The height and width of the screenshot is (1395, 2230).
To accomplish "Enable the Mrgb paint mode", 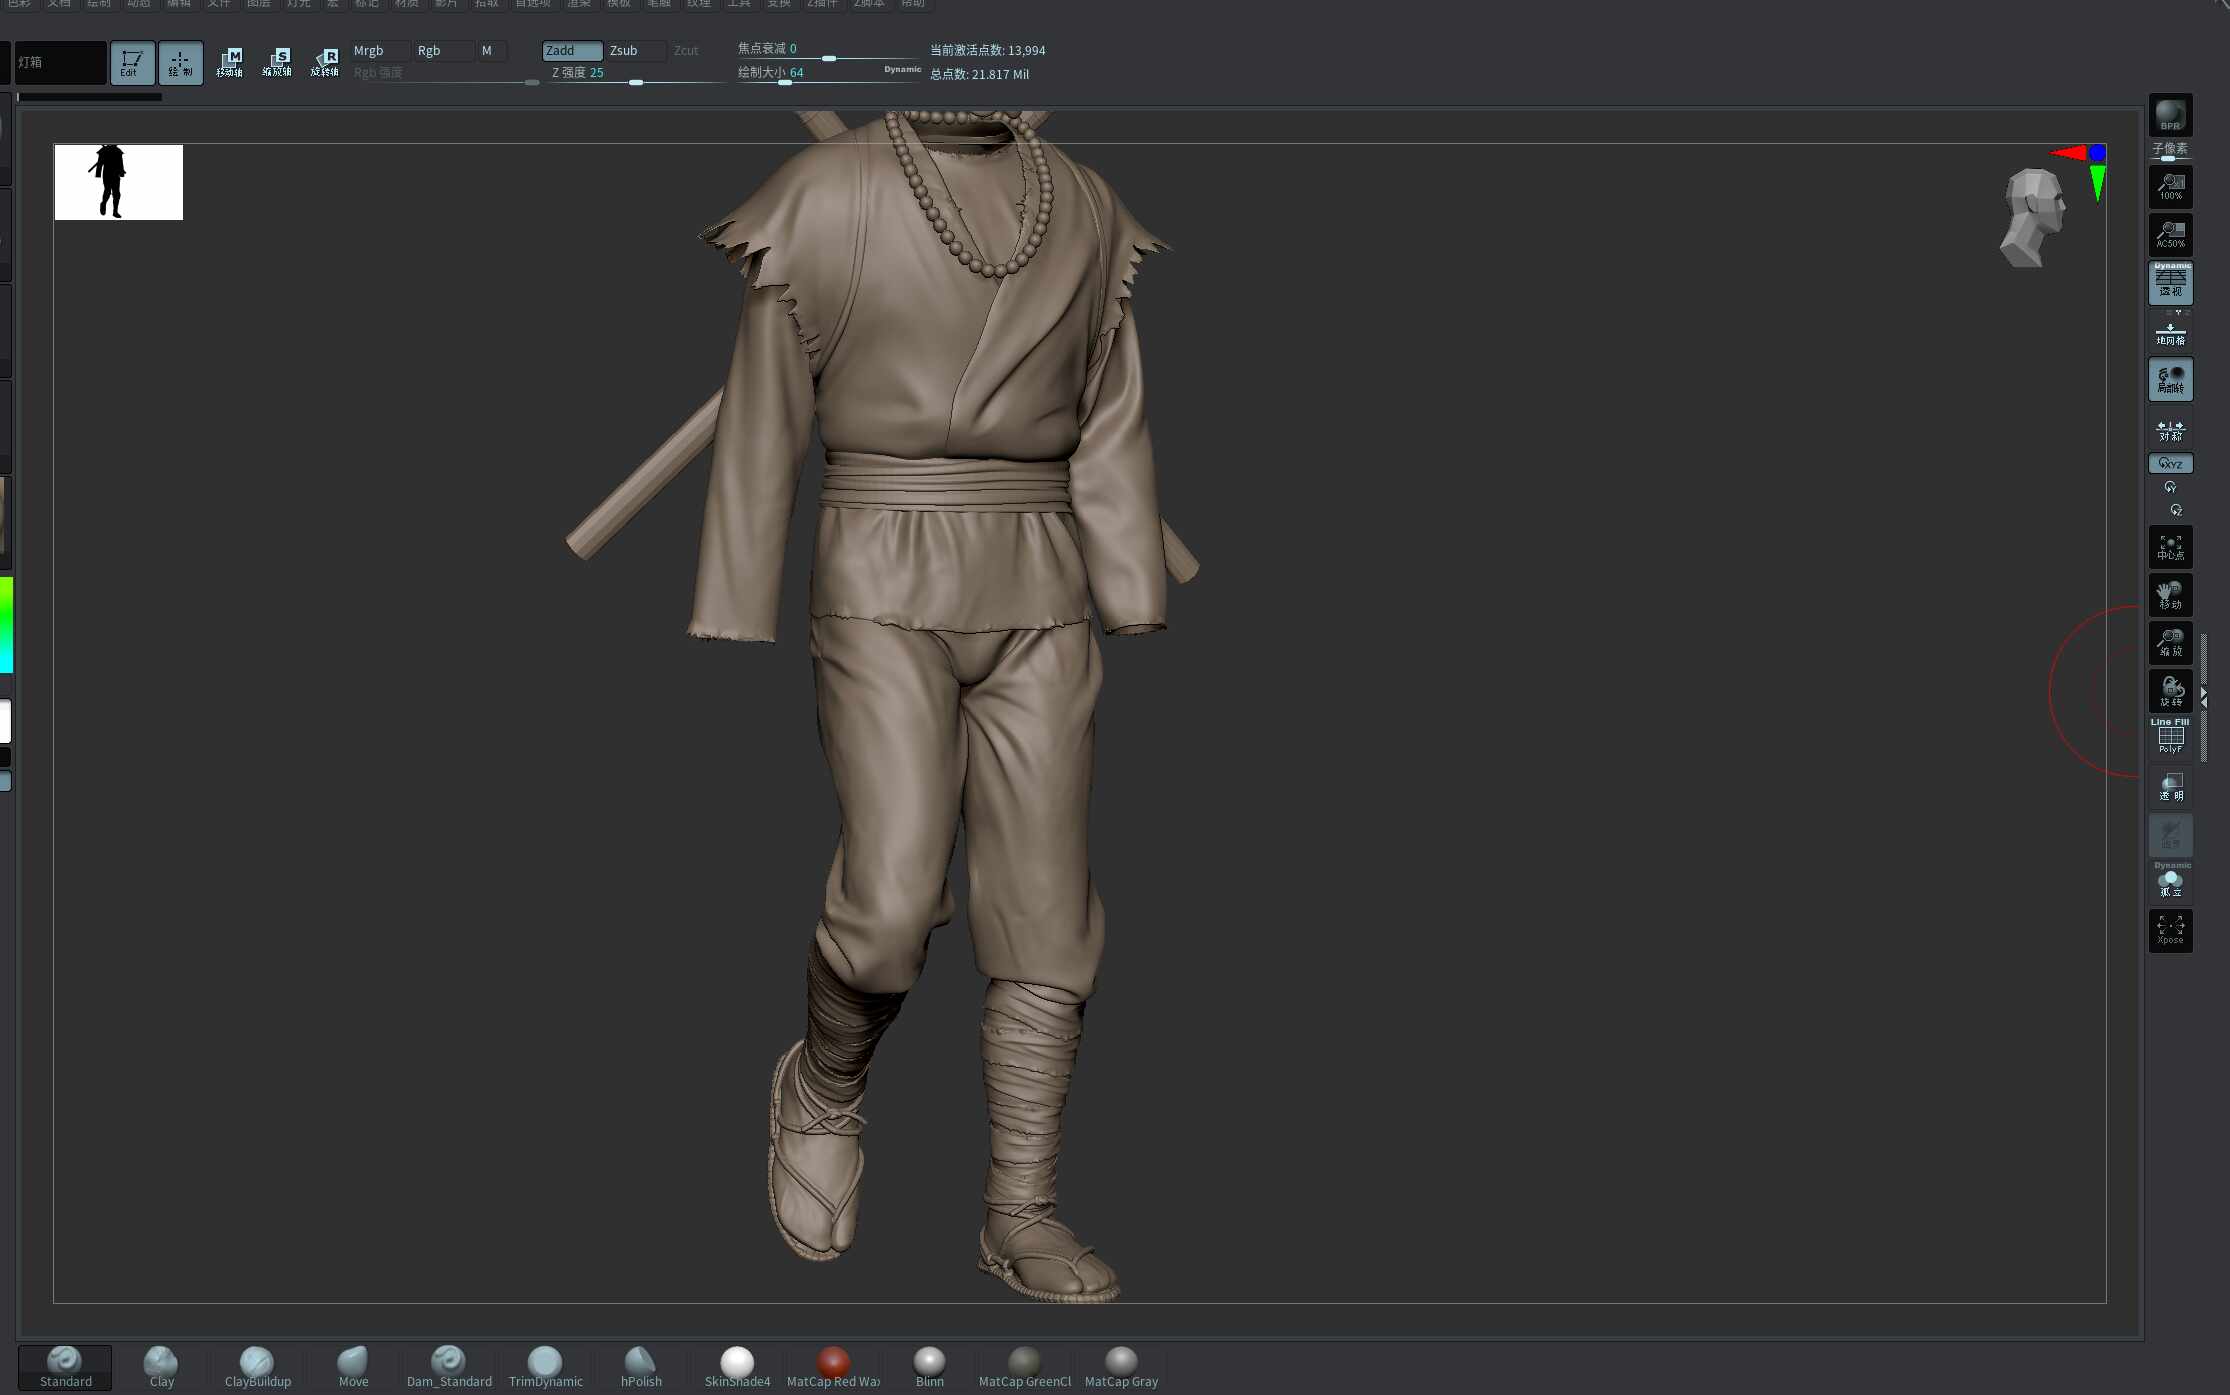I will click(x=378, y=50).
